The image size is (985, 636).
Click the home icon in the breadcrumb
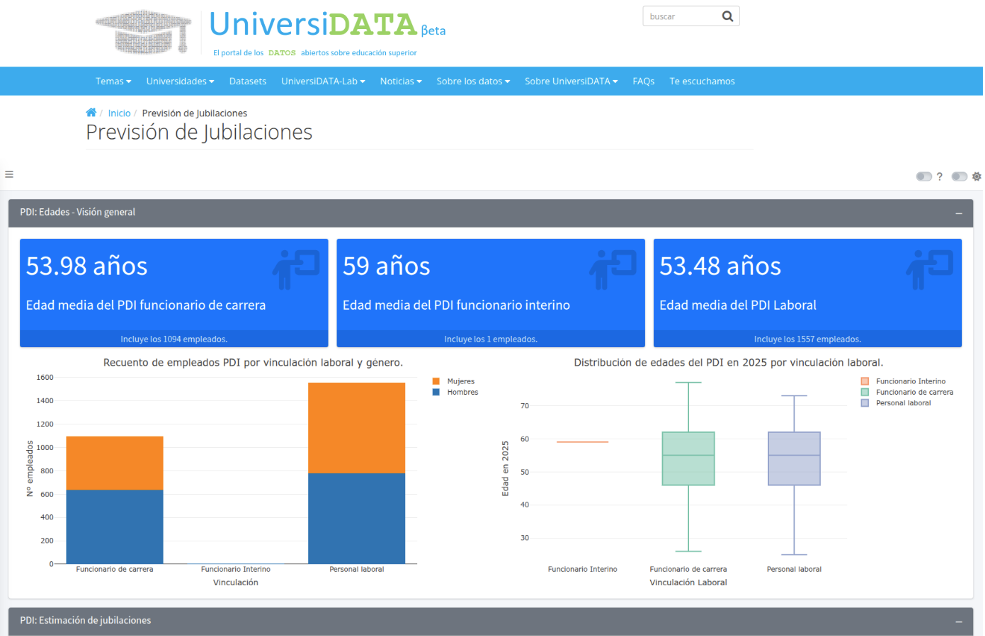pos(91,113)
